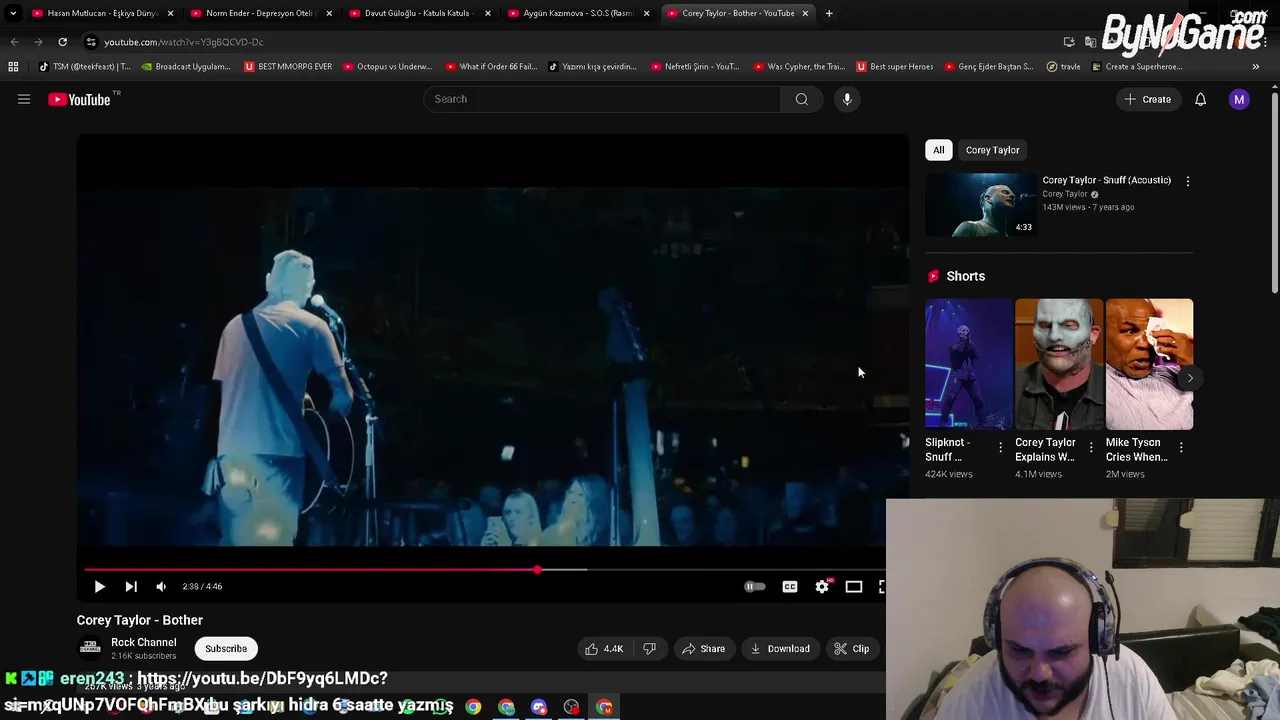The height and width of the screenshot is (720, 1280).
Task: Open What if Order 66 Fail bookmark
Action: [491, 67]
